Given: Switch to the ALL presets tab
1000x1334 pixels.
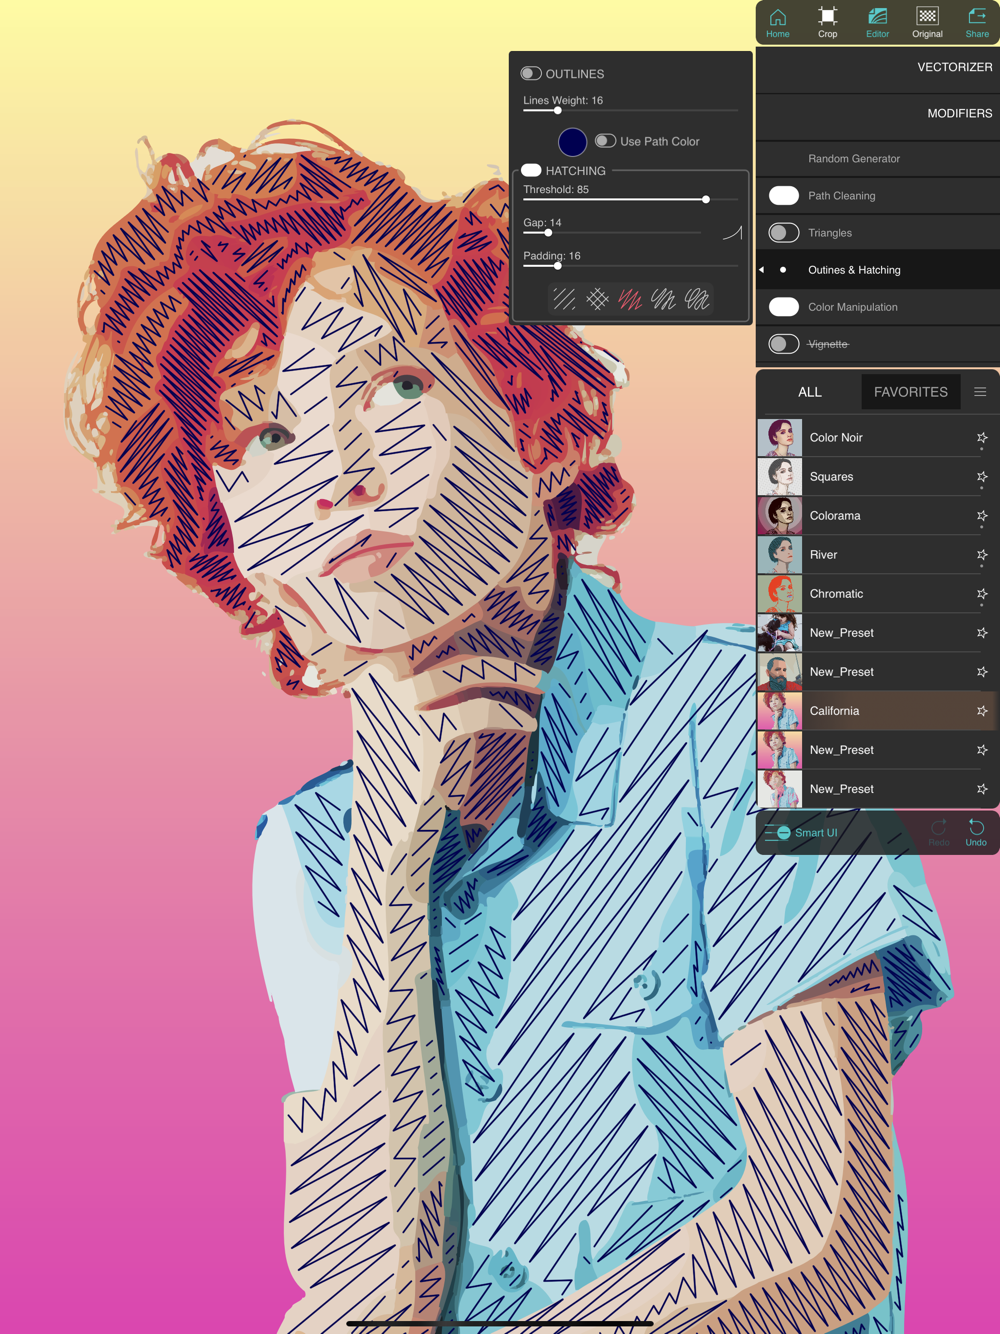Looking at the screenshot, I should [x=810, y=392].
